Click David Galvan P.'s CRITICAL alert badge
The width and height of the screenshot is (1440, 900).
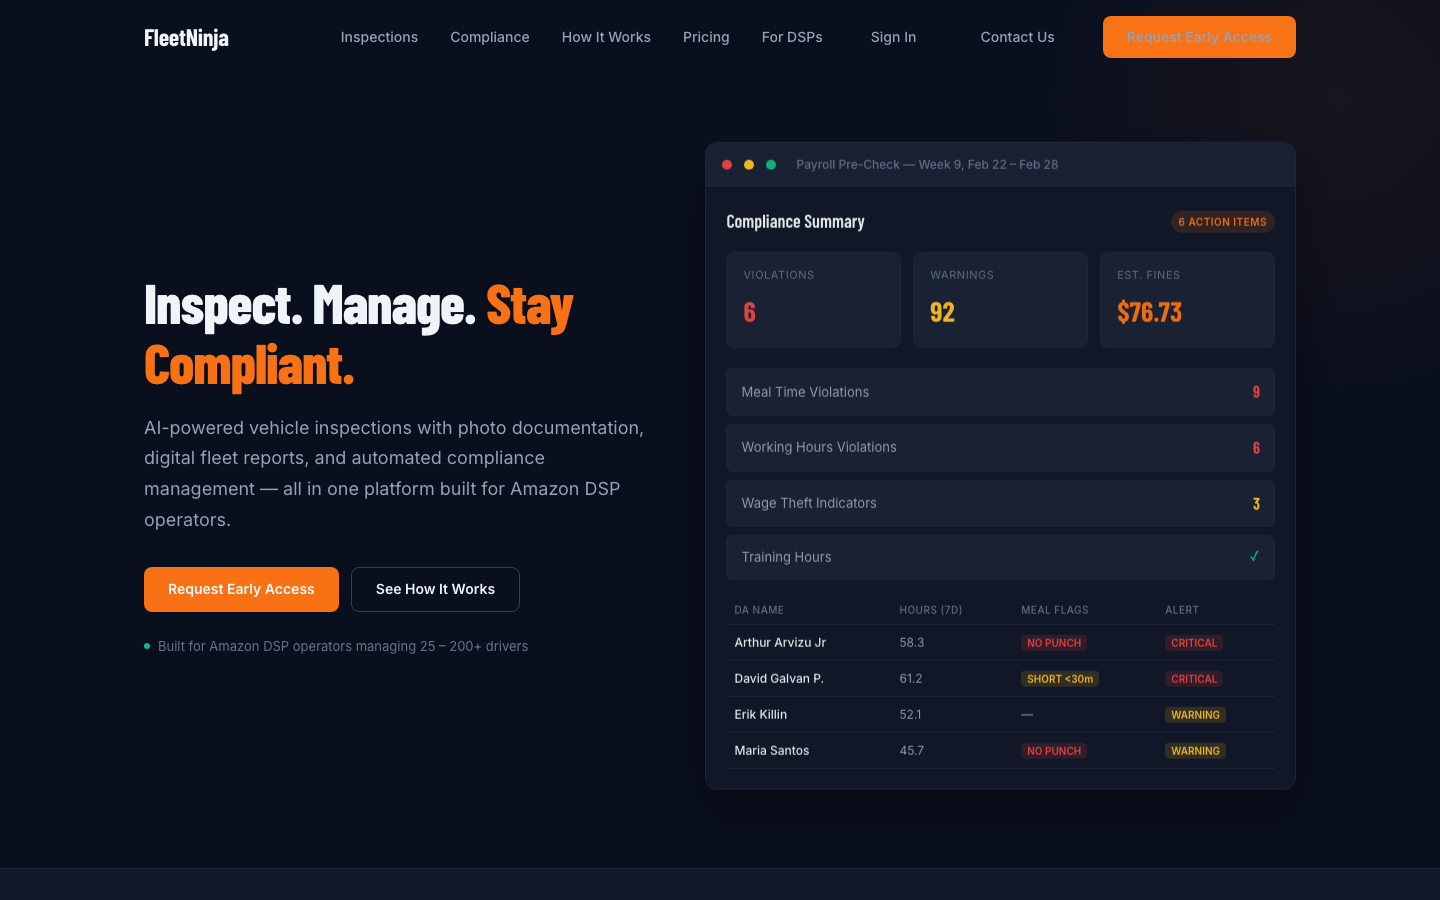coord(1194,679)
